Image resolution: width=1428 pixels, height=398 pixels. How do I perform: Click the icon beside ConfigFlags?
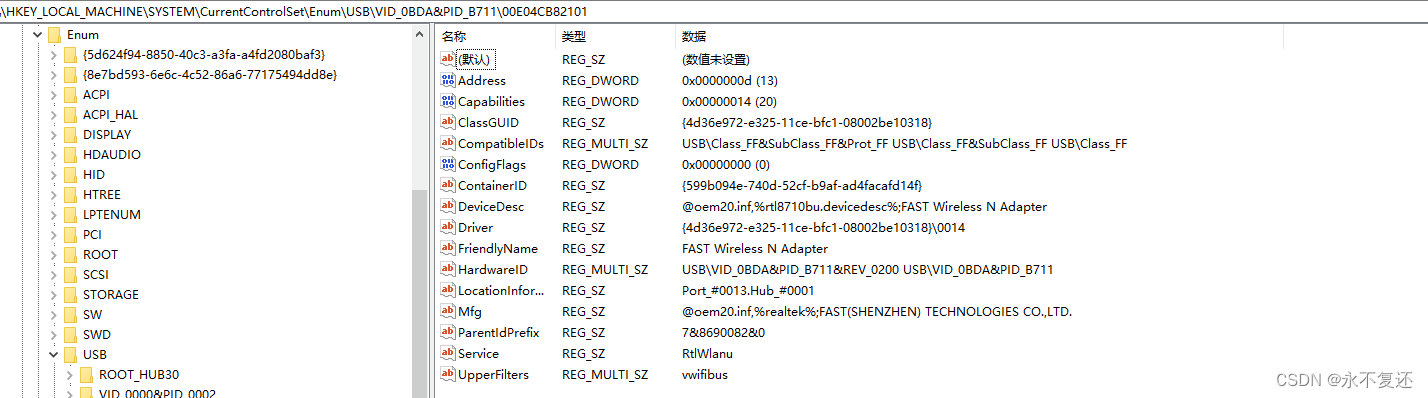(x=448, y=164)
